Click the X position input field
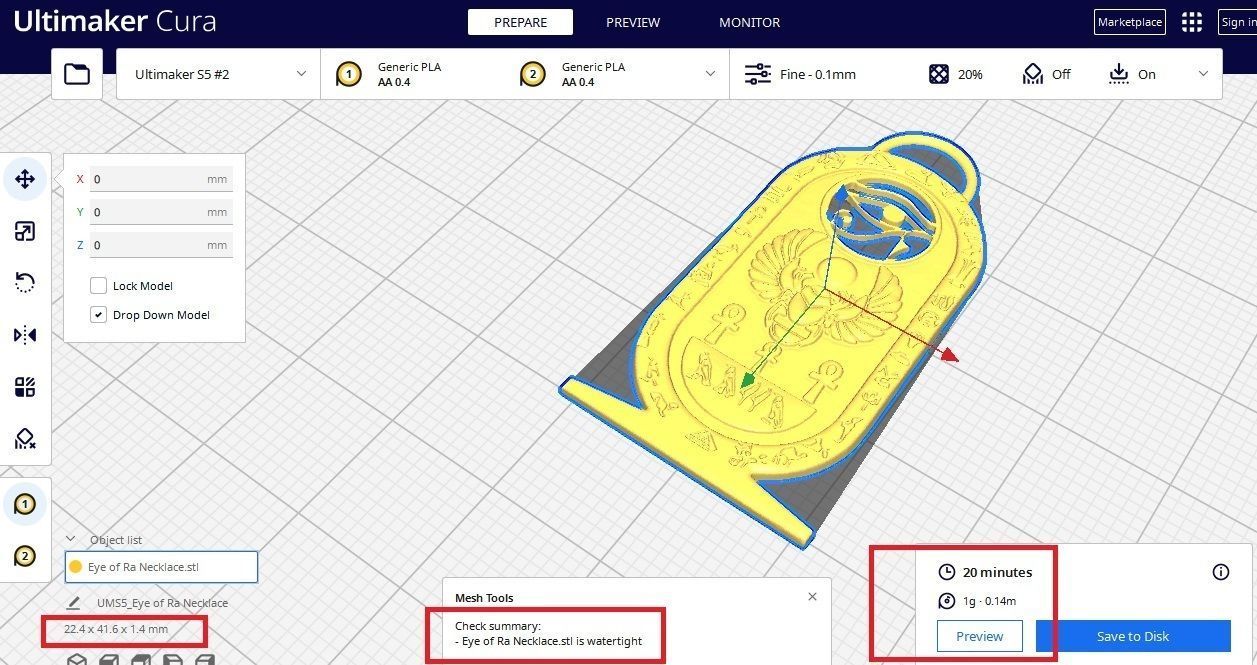Screen dimensions: 1257x665 point(161,179)
